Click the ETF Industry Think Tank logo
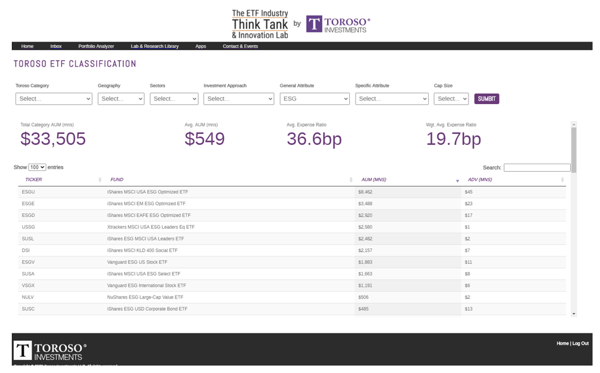The width and height of the screenshot is (600, 373). (x=260, y=24)
